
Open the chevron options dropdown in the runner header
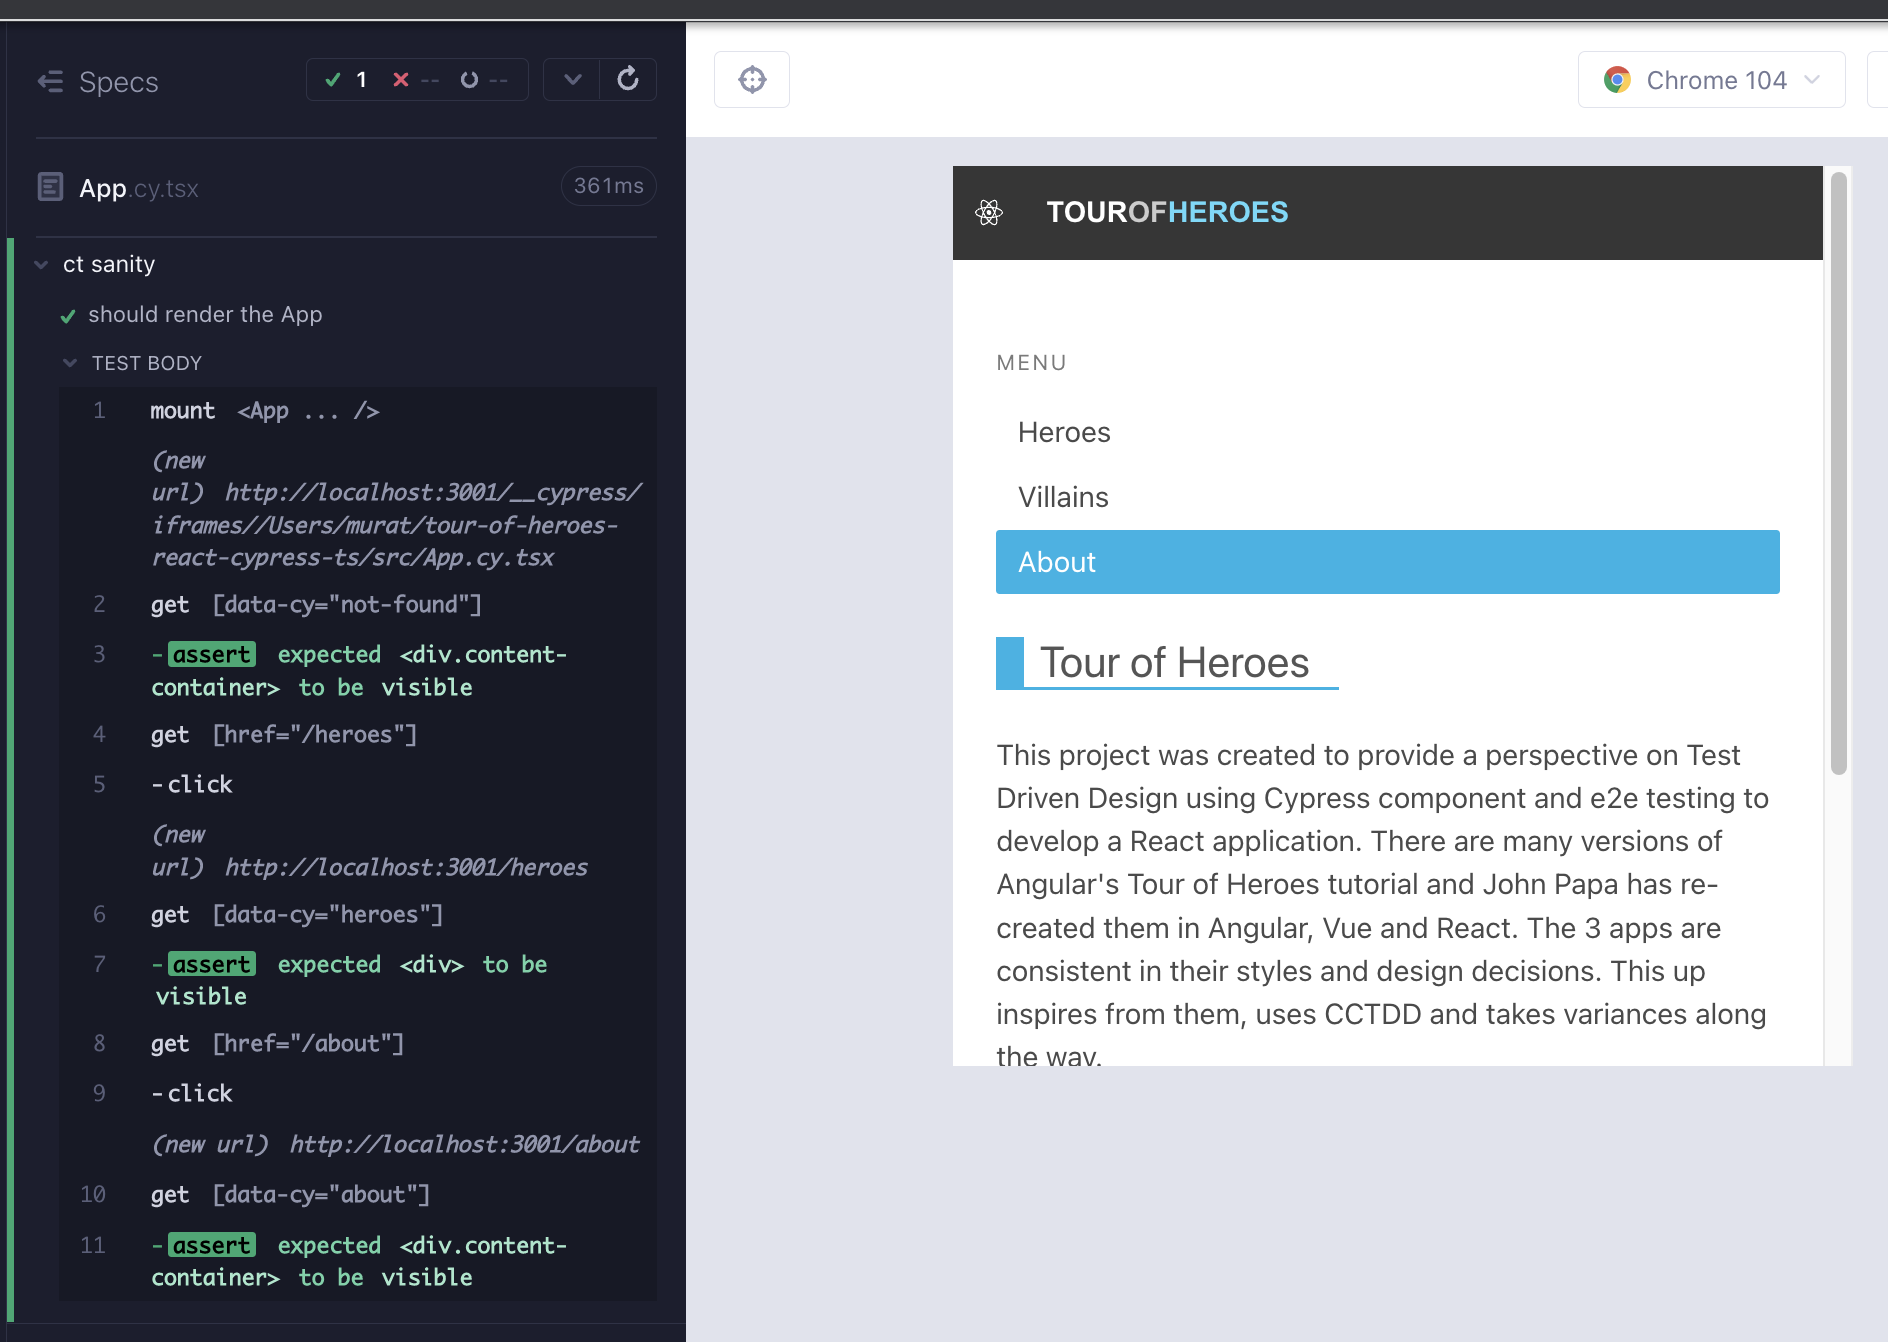[572, 80]
